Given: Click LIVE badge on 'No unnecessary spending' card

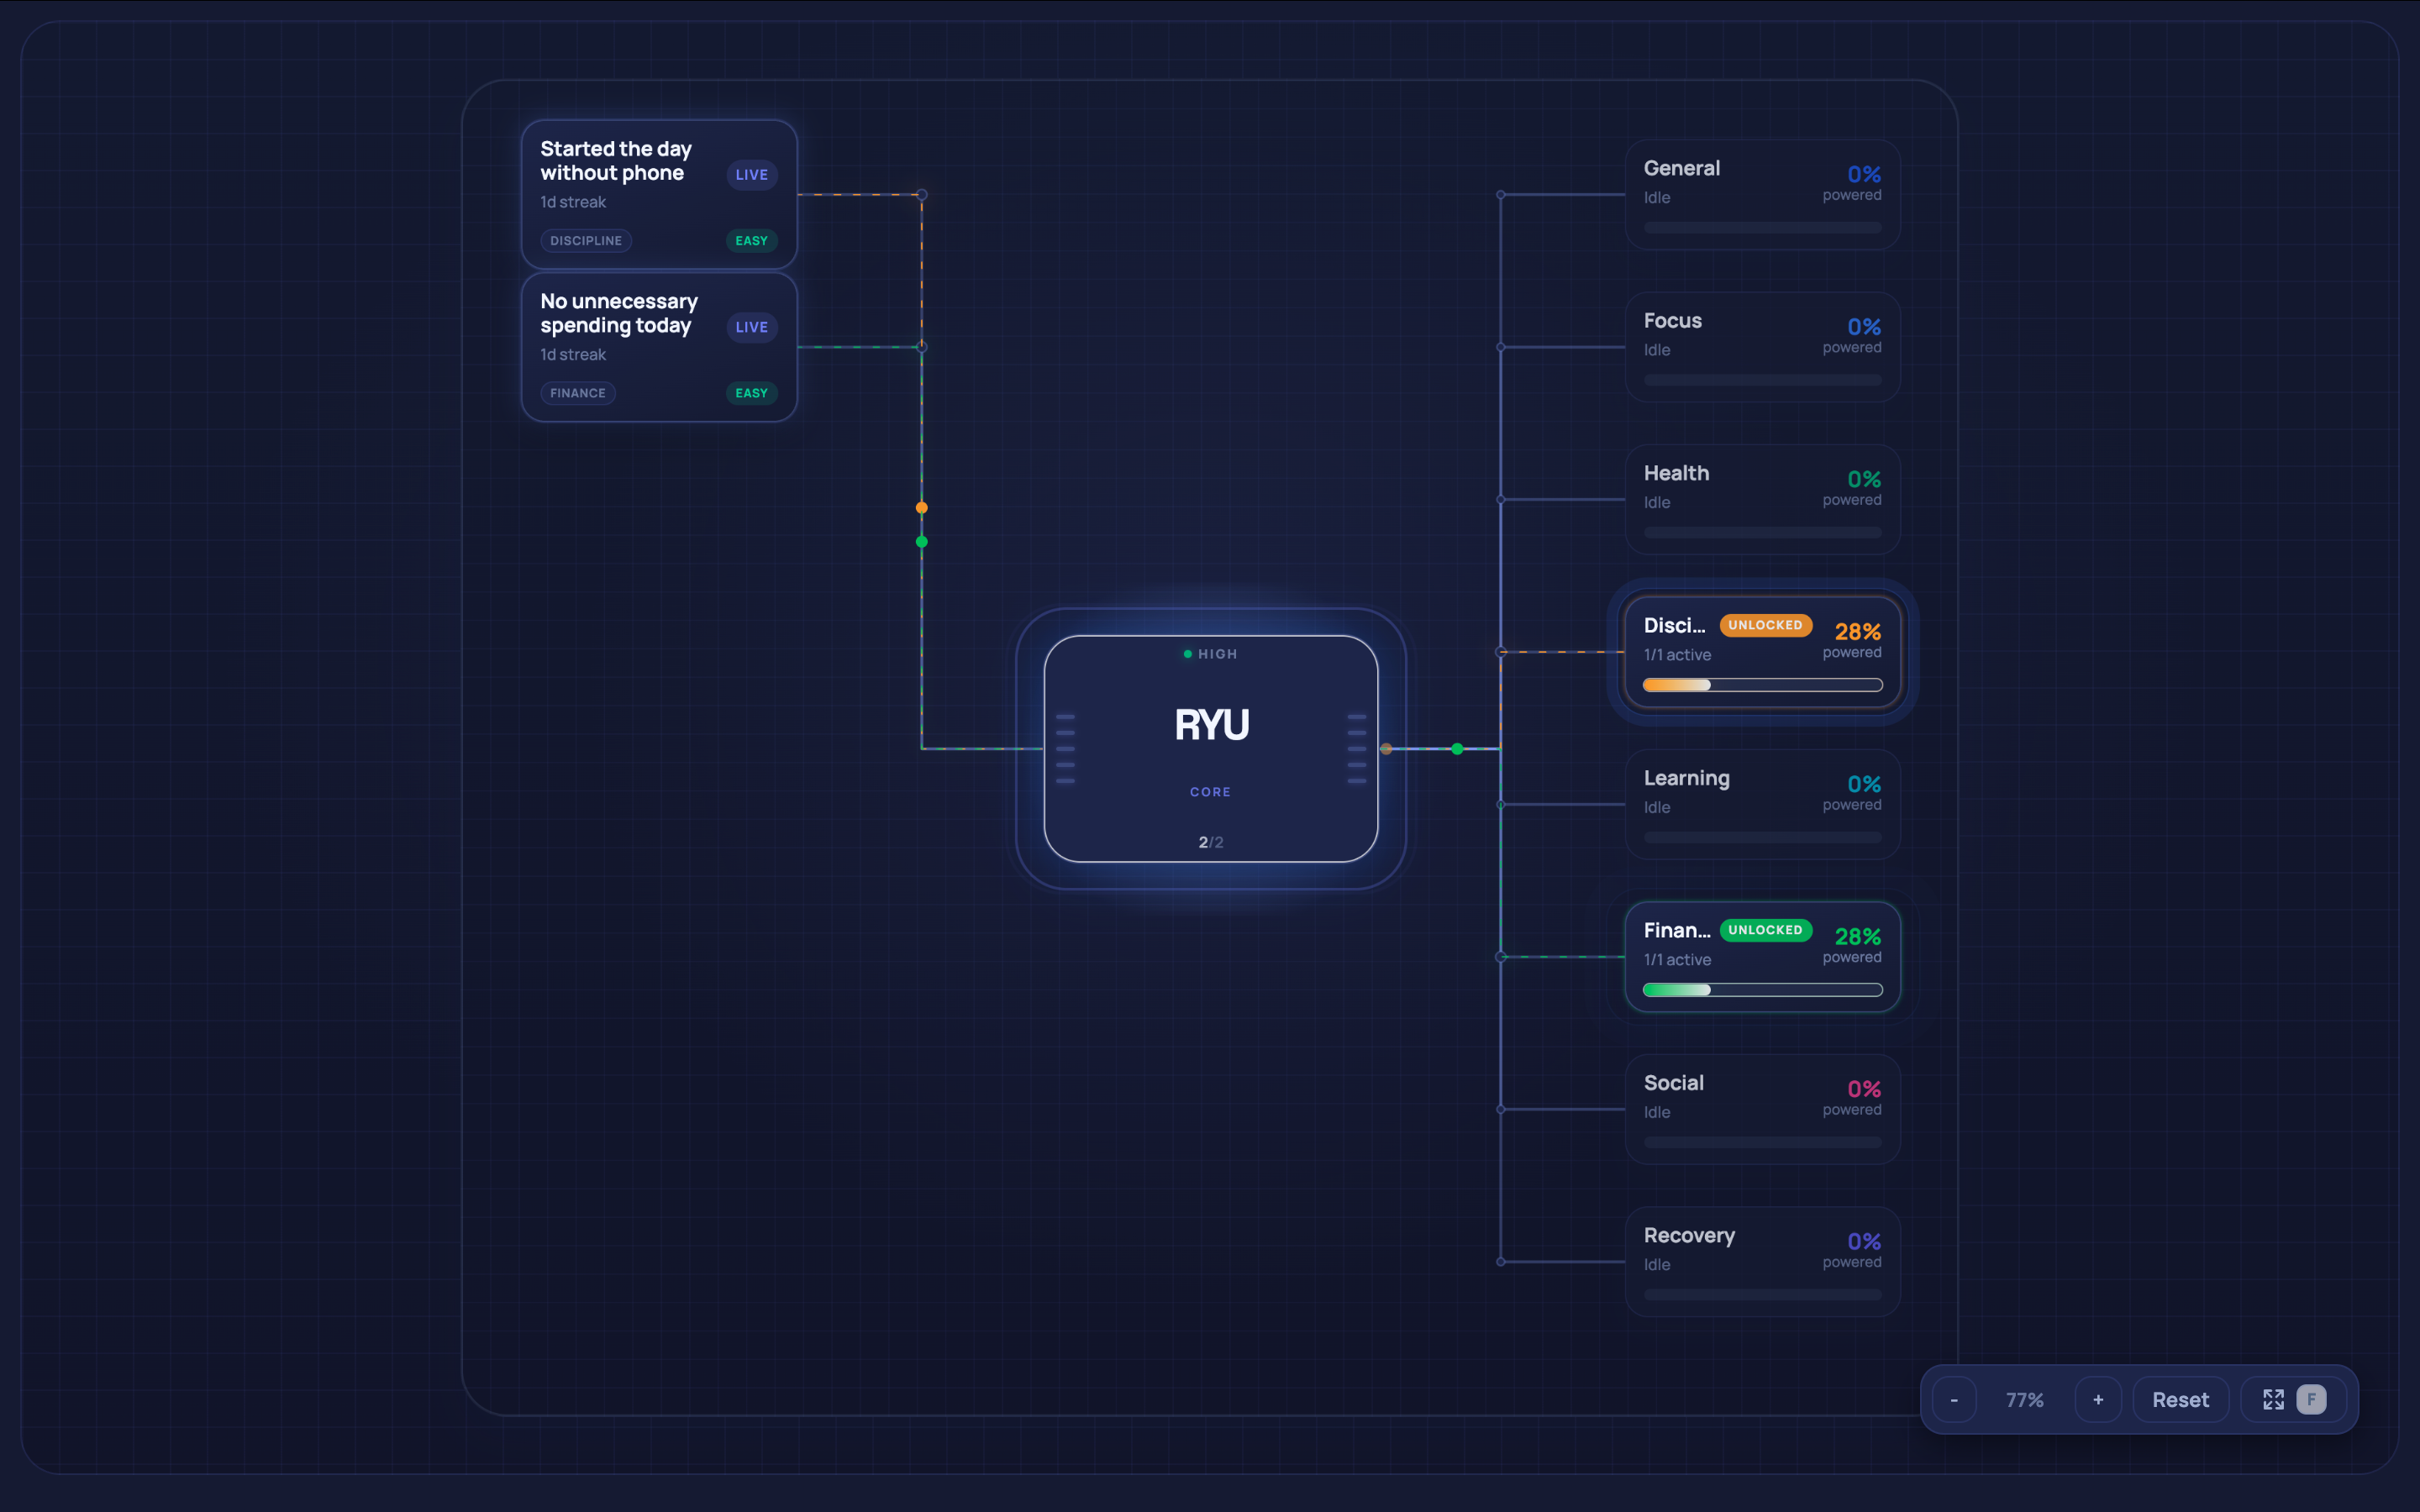Looking at the screenshot, I should coord(752,327).
